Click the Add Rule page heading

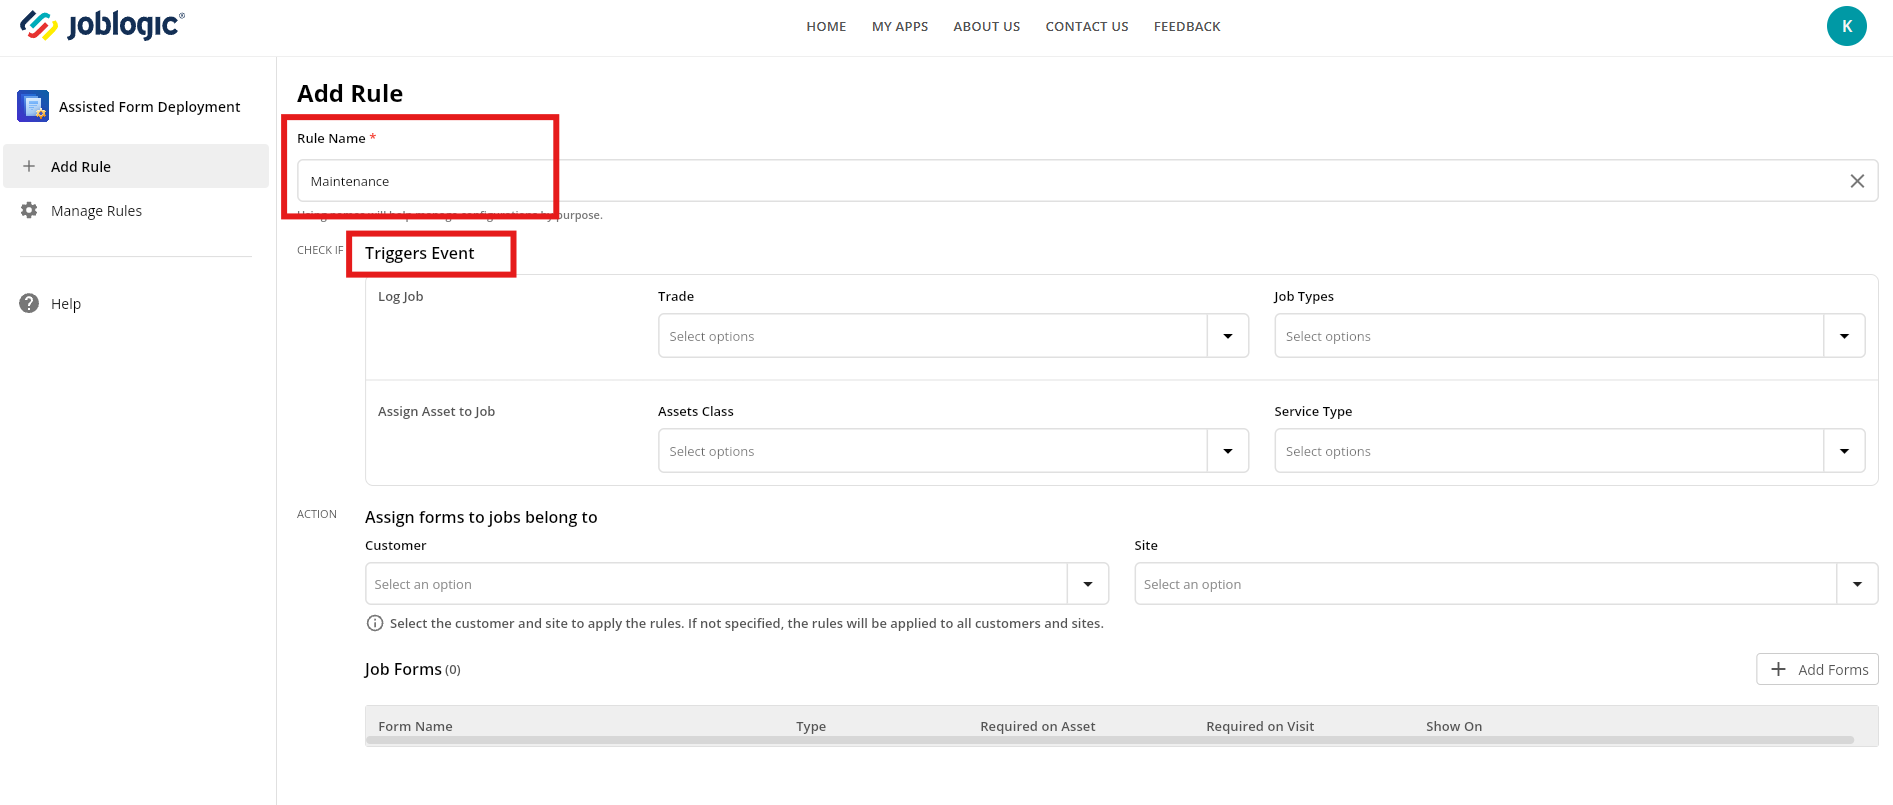coord(350,93)
